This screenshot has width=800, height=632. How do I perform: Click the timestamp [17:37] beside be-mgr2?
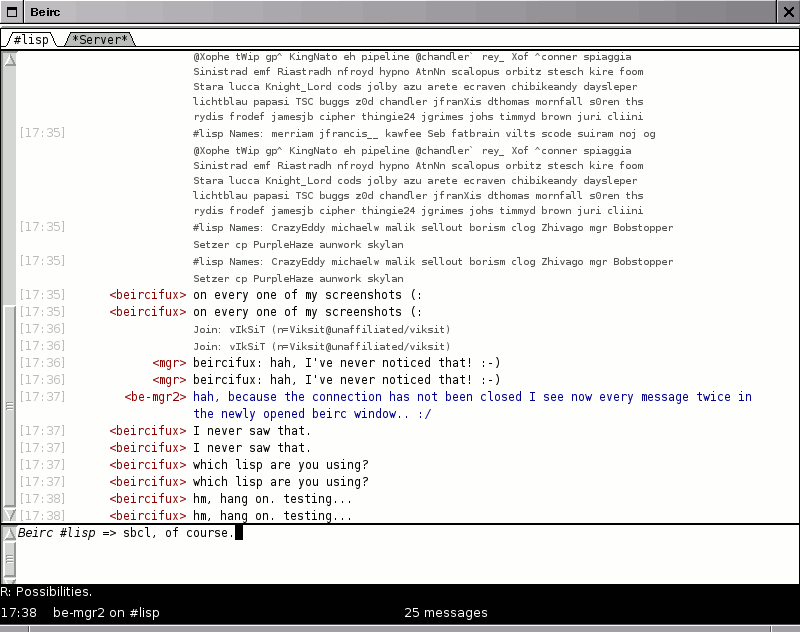[42, 397]
